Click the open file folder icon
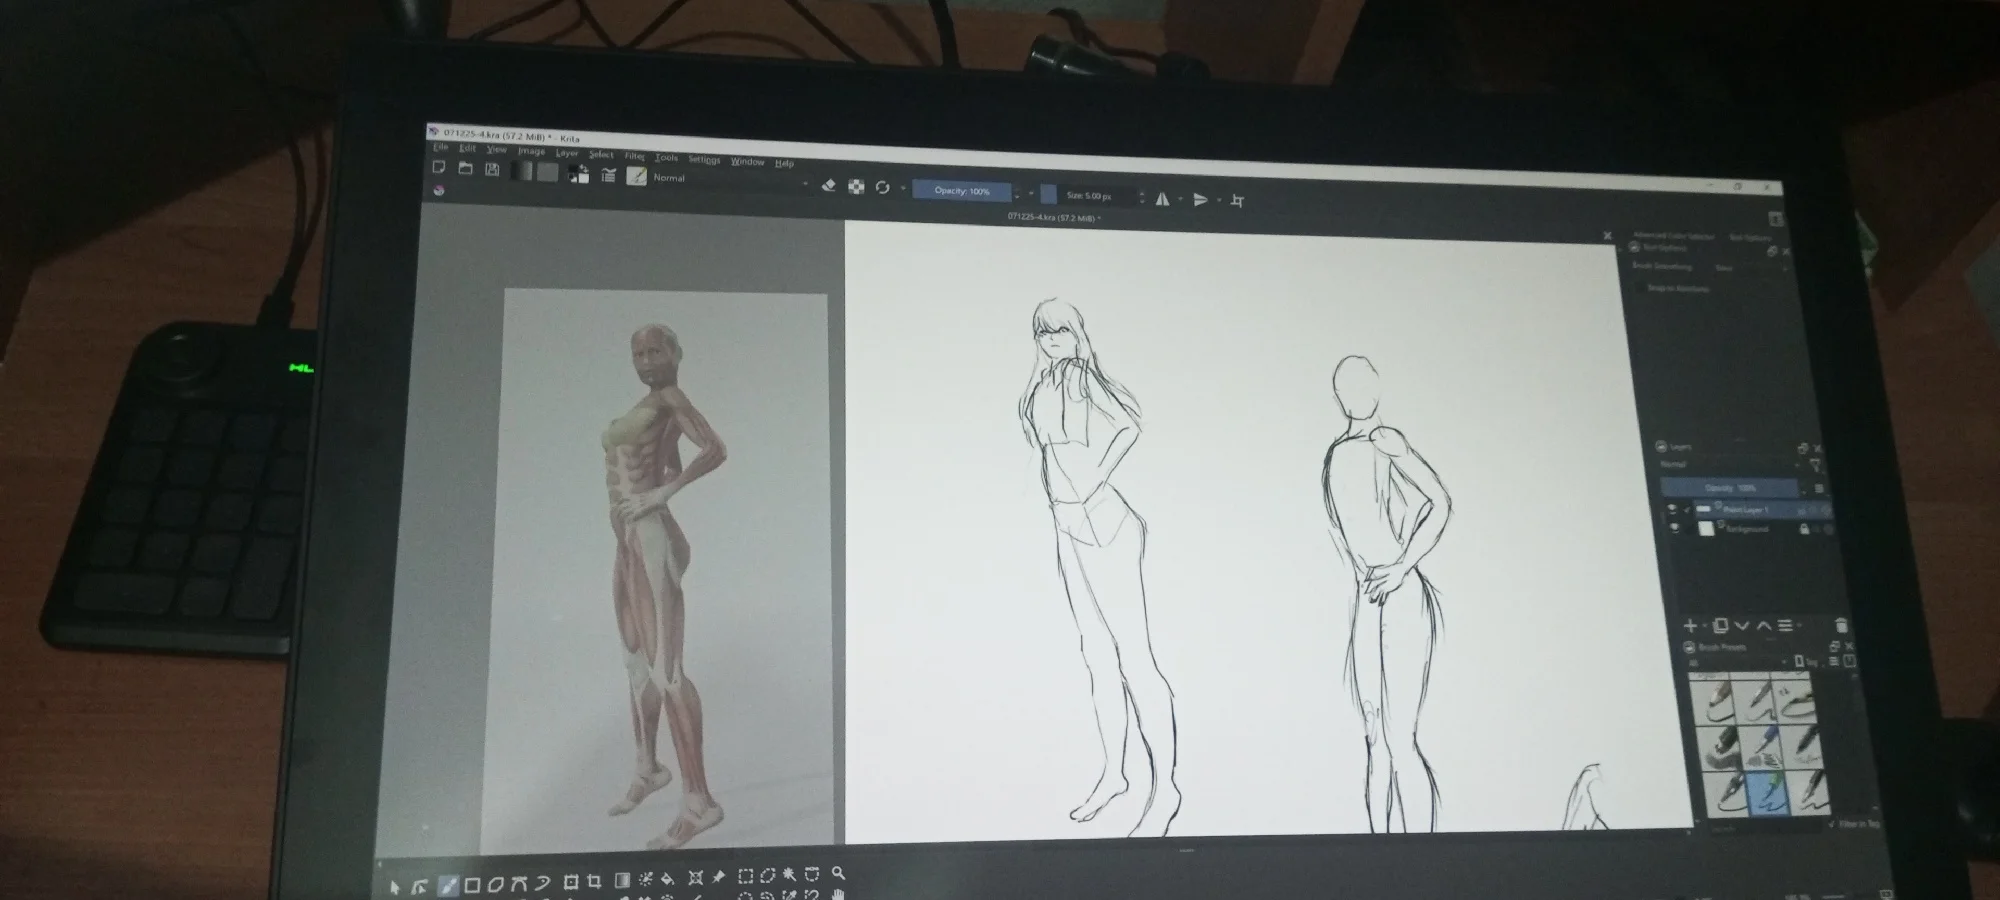The image size is (2000, 900). (465, 168)
